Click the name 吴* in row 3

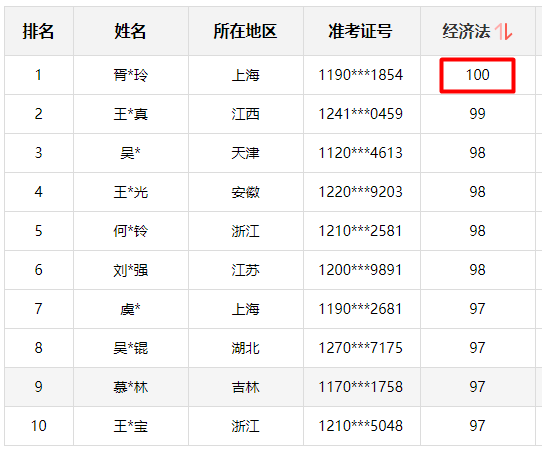coord(130,153)
